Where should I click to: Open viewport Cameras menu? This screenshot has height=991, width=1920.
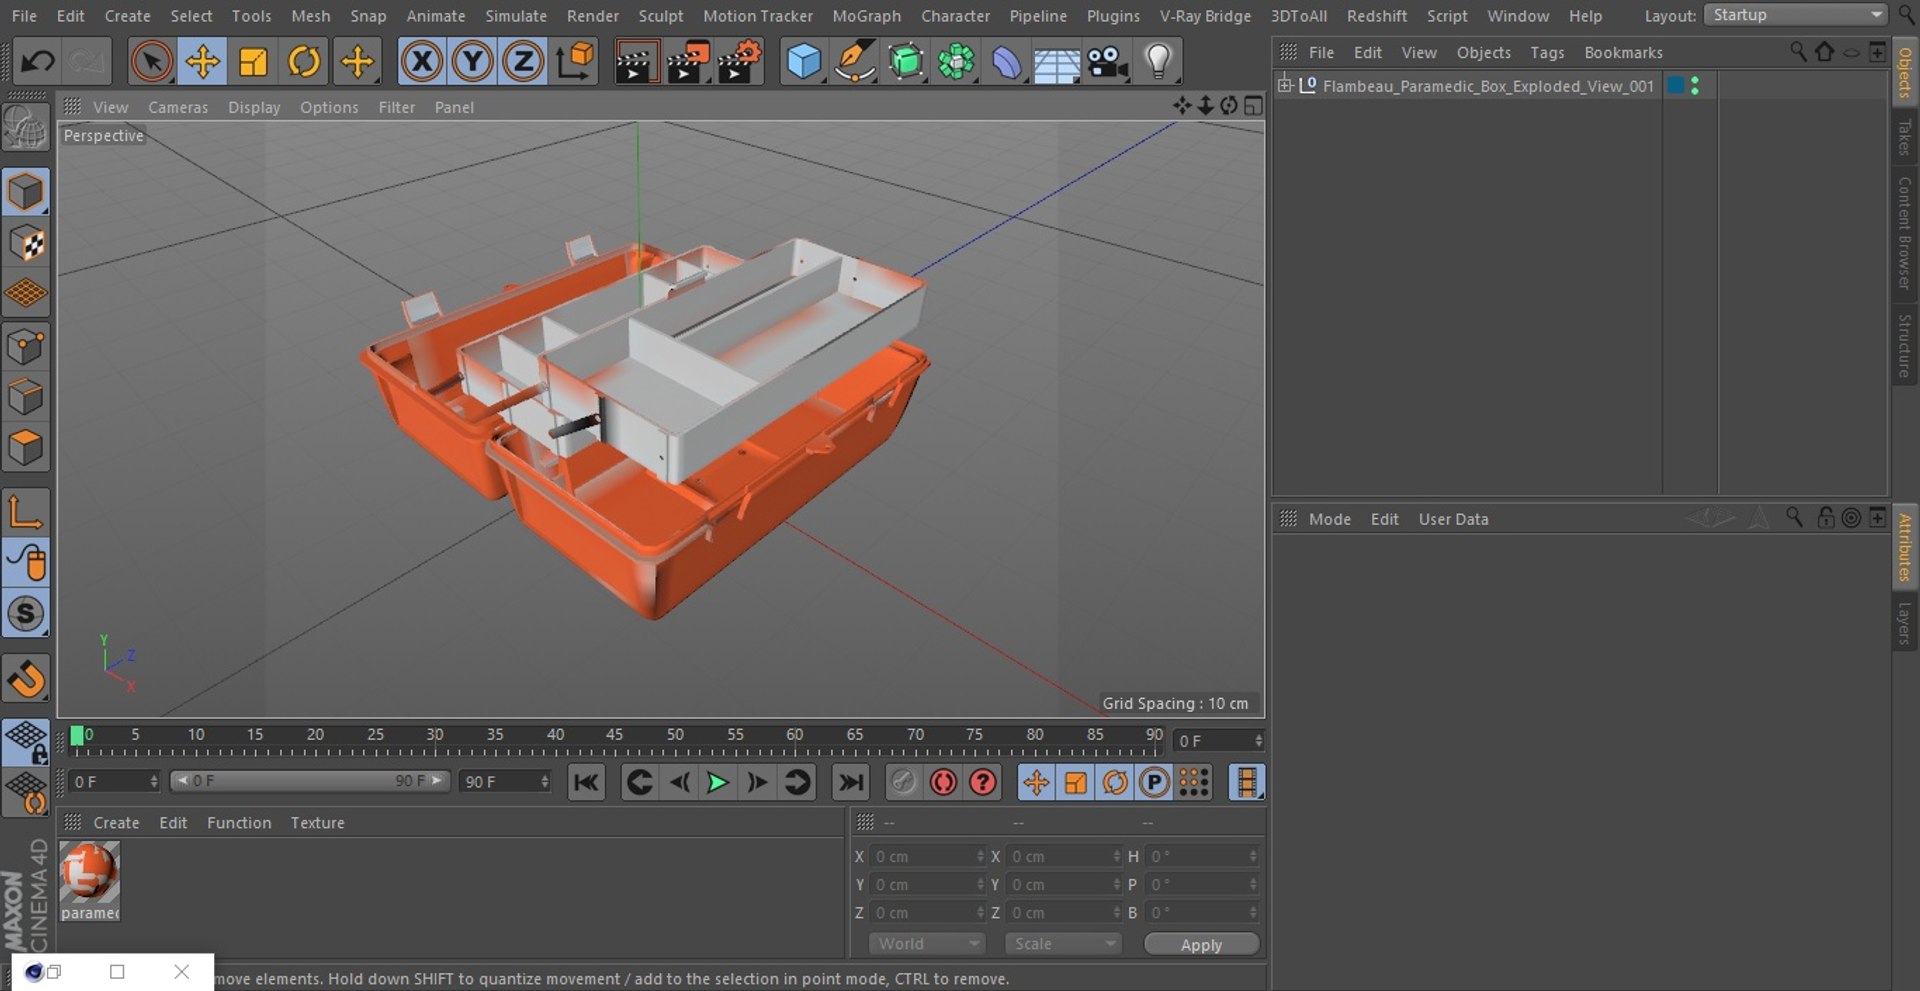click(178, 107)
